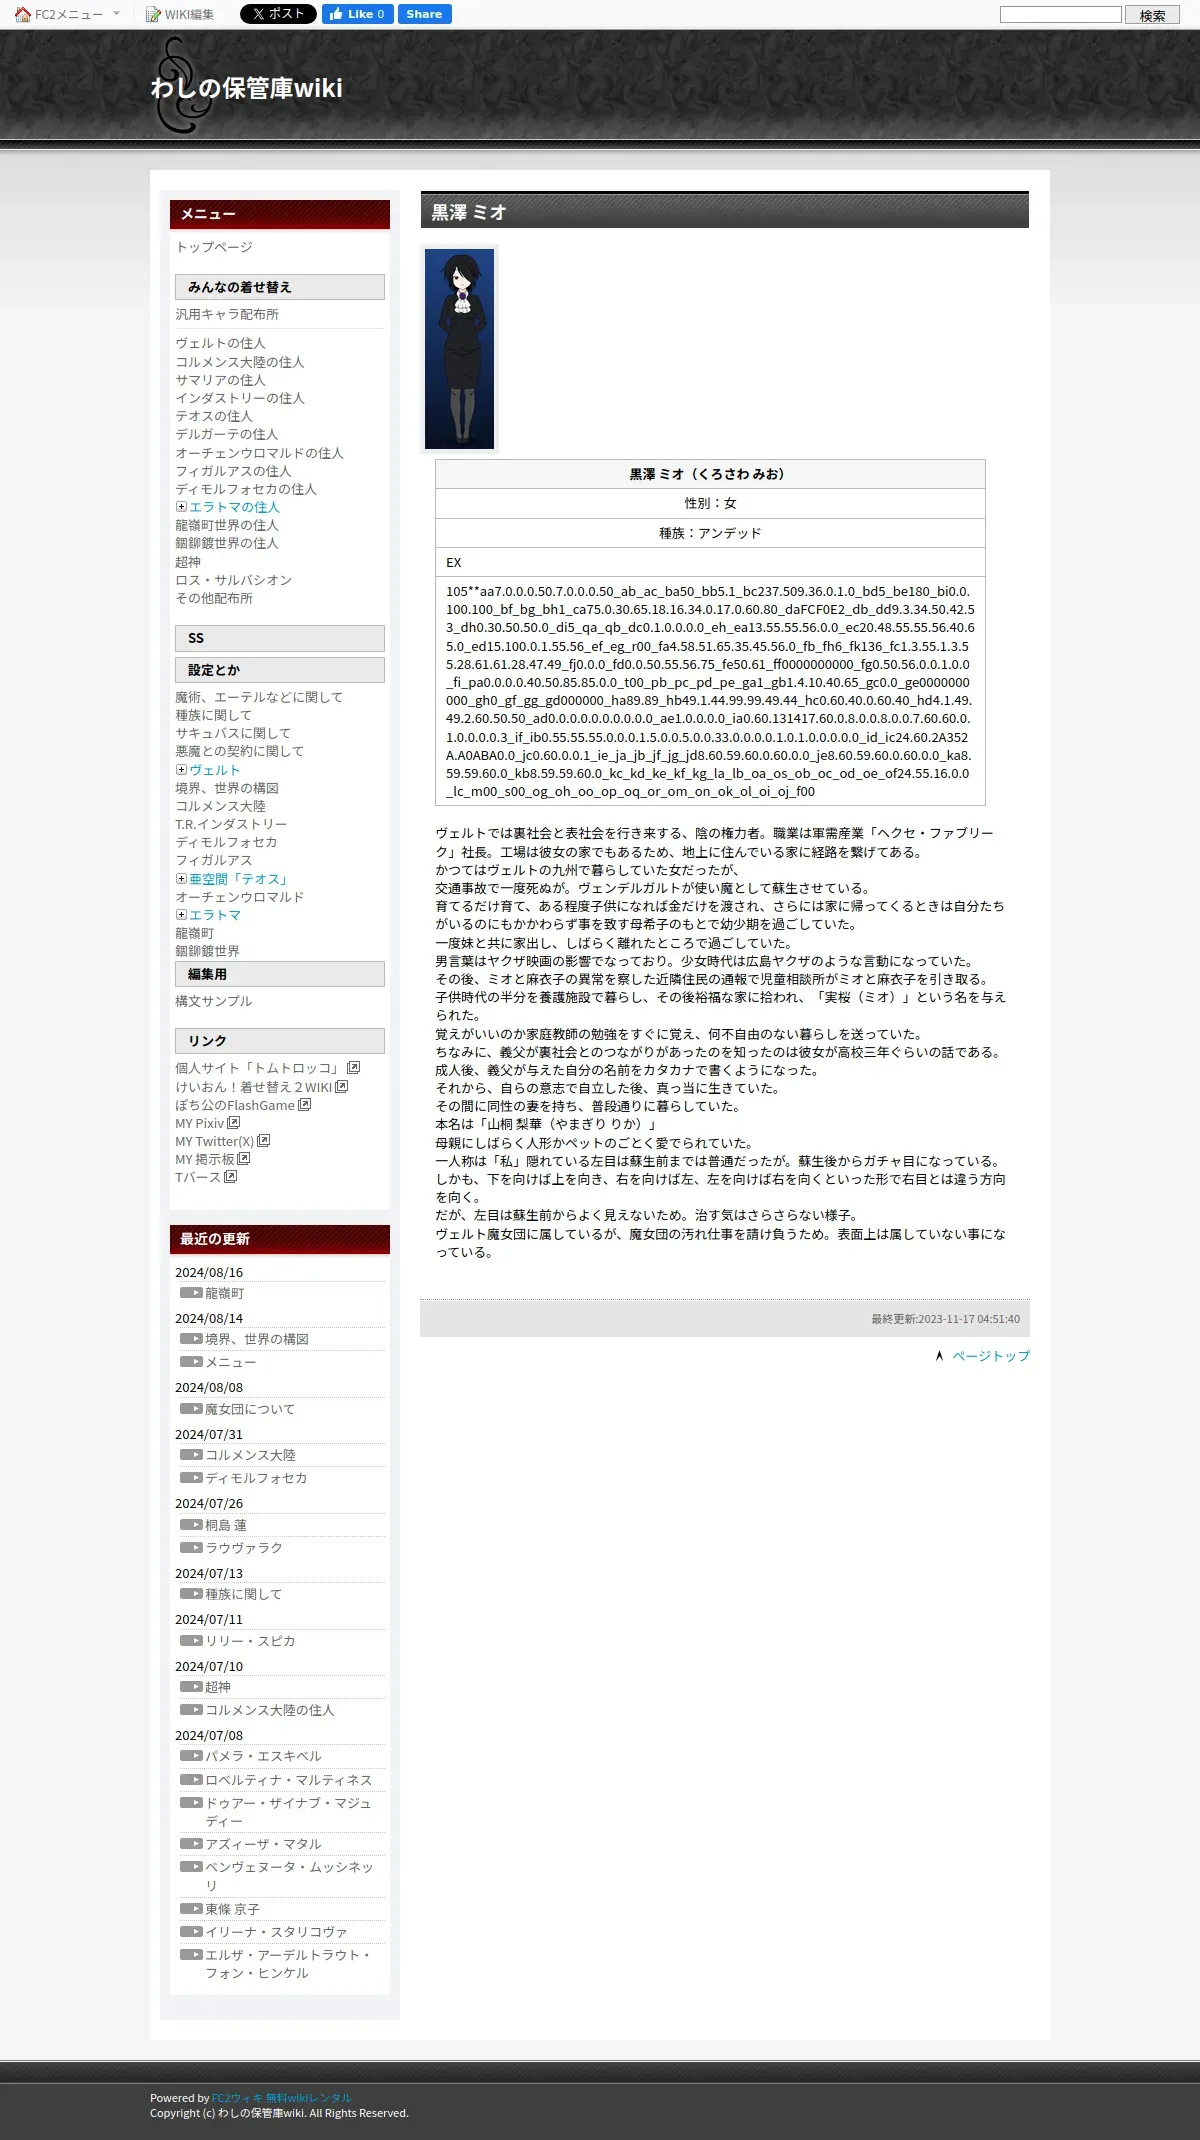Click arrow icon beside 龍嶺町 update
The width and height of the screenshot is (1200, 2140).
[191, 1293]
